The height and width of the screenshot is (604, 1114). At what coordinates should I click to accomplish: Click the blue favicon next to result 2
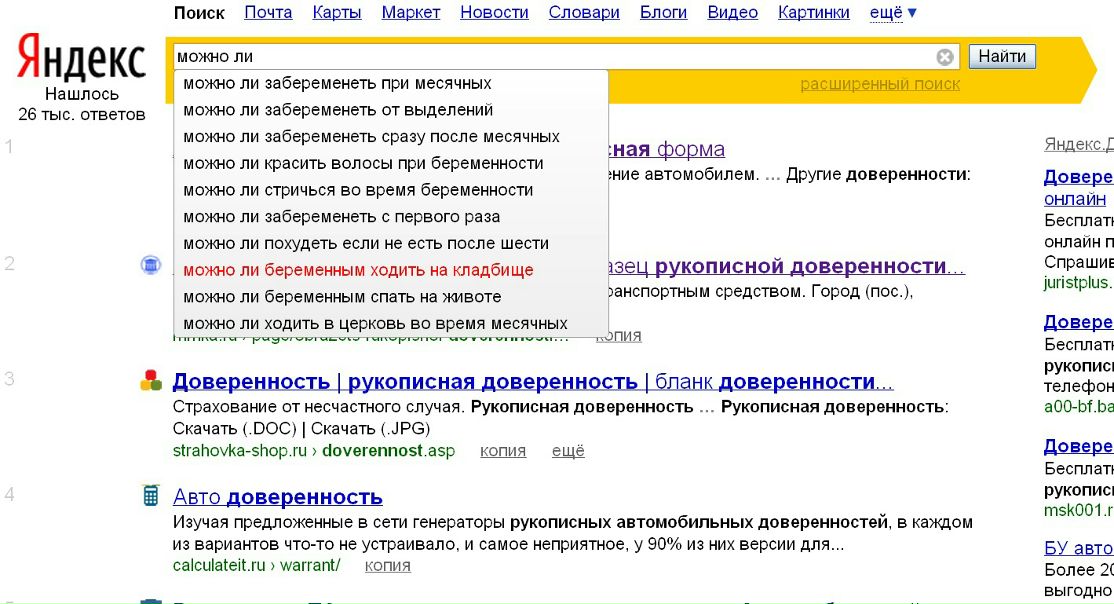pyautogui.click(x=151, y=265)
